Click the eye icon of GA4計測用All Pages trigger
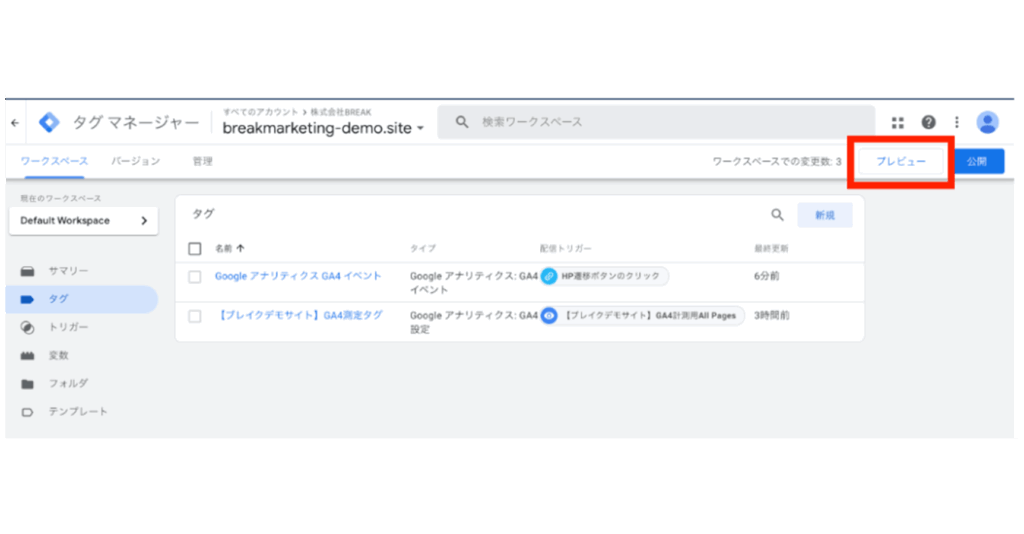The image size is (1024, 534). (x=549, y=316)
